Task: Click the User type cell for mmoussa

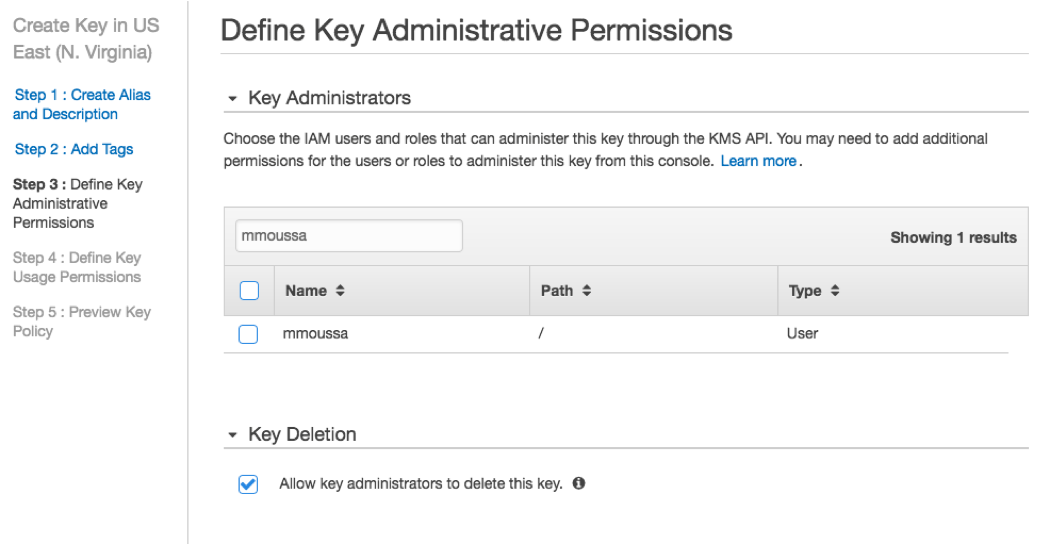Action: pyautogui.click(x=802, y=334)
